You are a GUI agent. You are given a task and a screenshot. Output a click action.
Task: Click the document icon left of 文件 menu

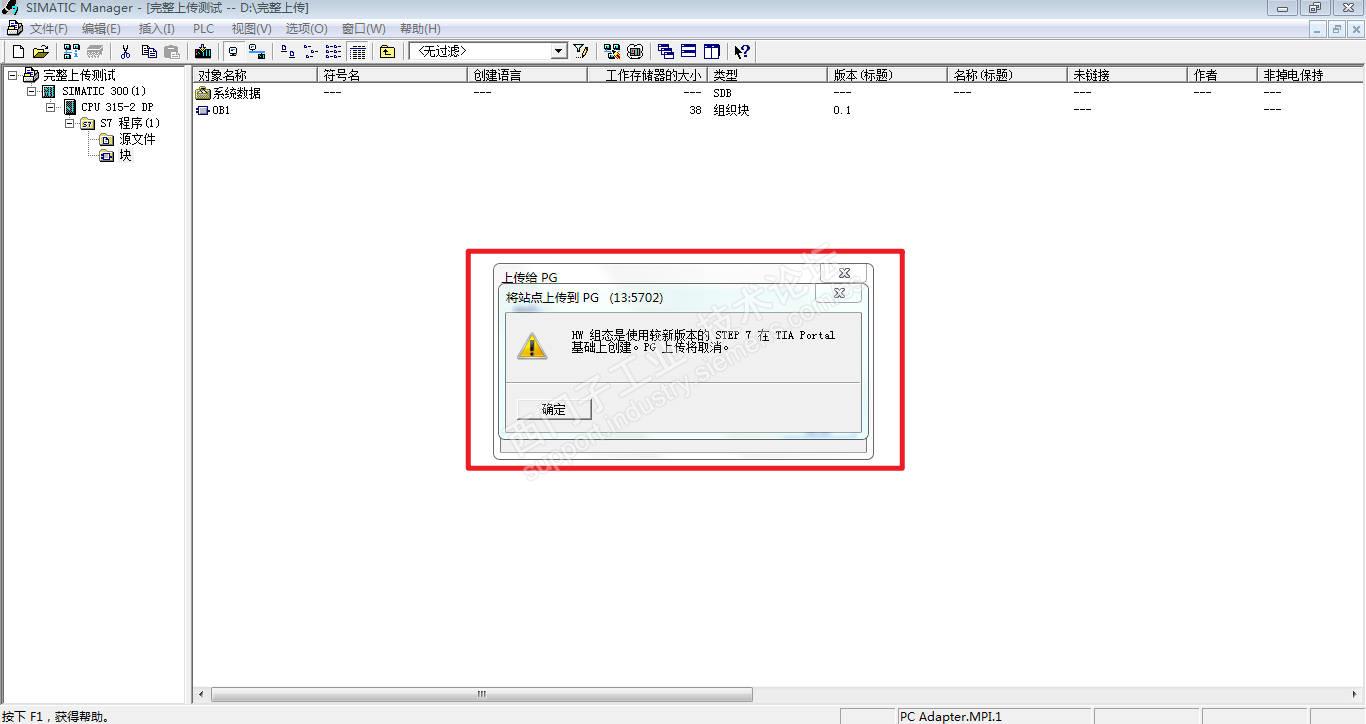pyautogui.click(x=14, y=28)
